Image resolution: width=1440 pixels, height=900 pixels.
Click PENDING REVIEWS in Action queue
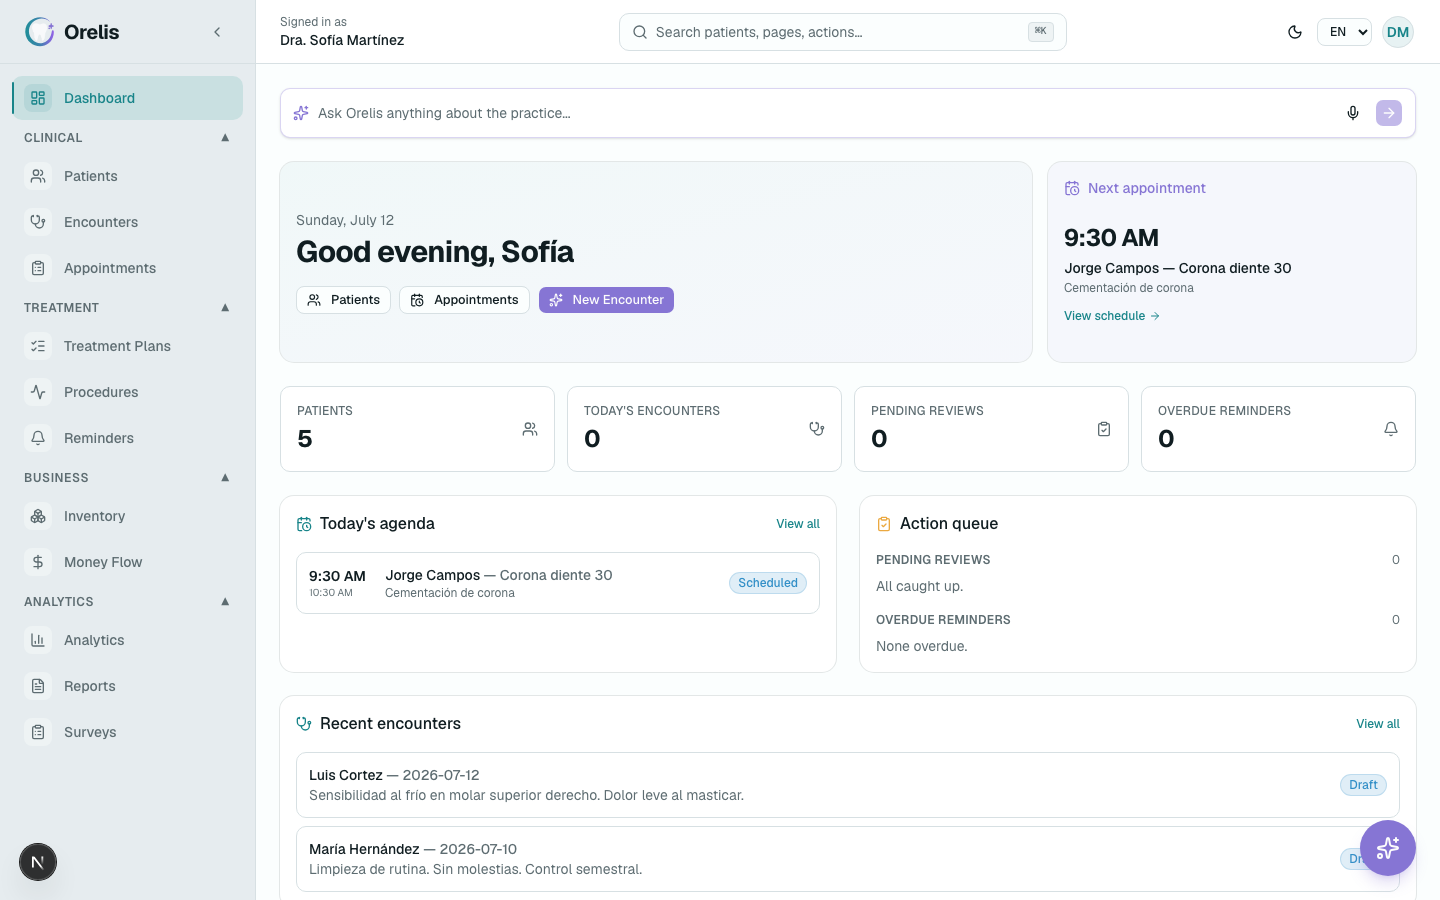click(933, 560)
